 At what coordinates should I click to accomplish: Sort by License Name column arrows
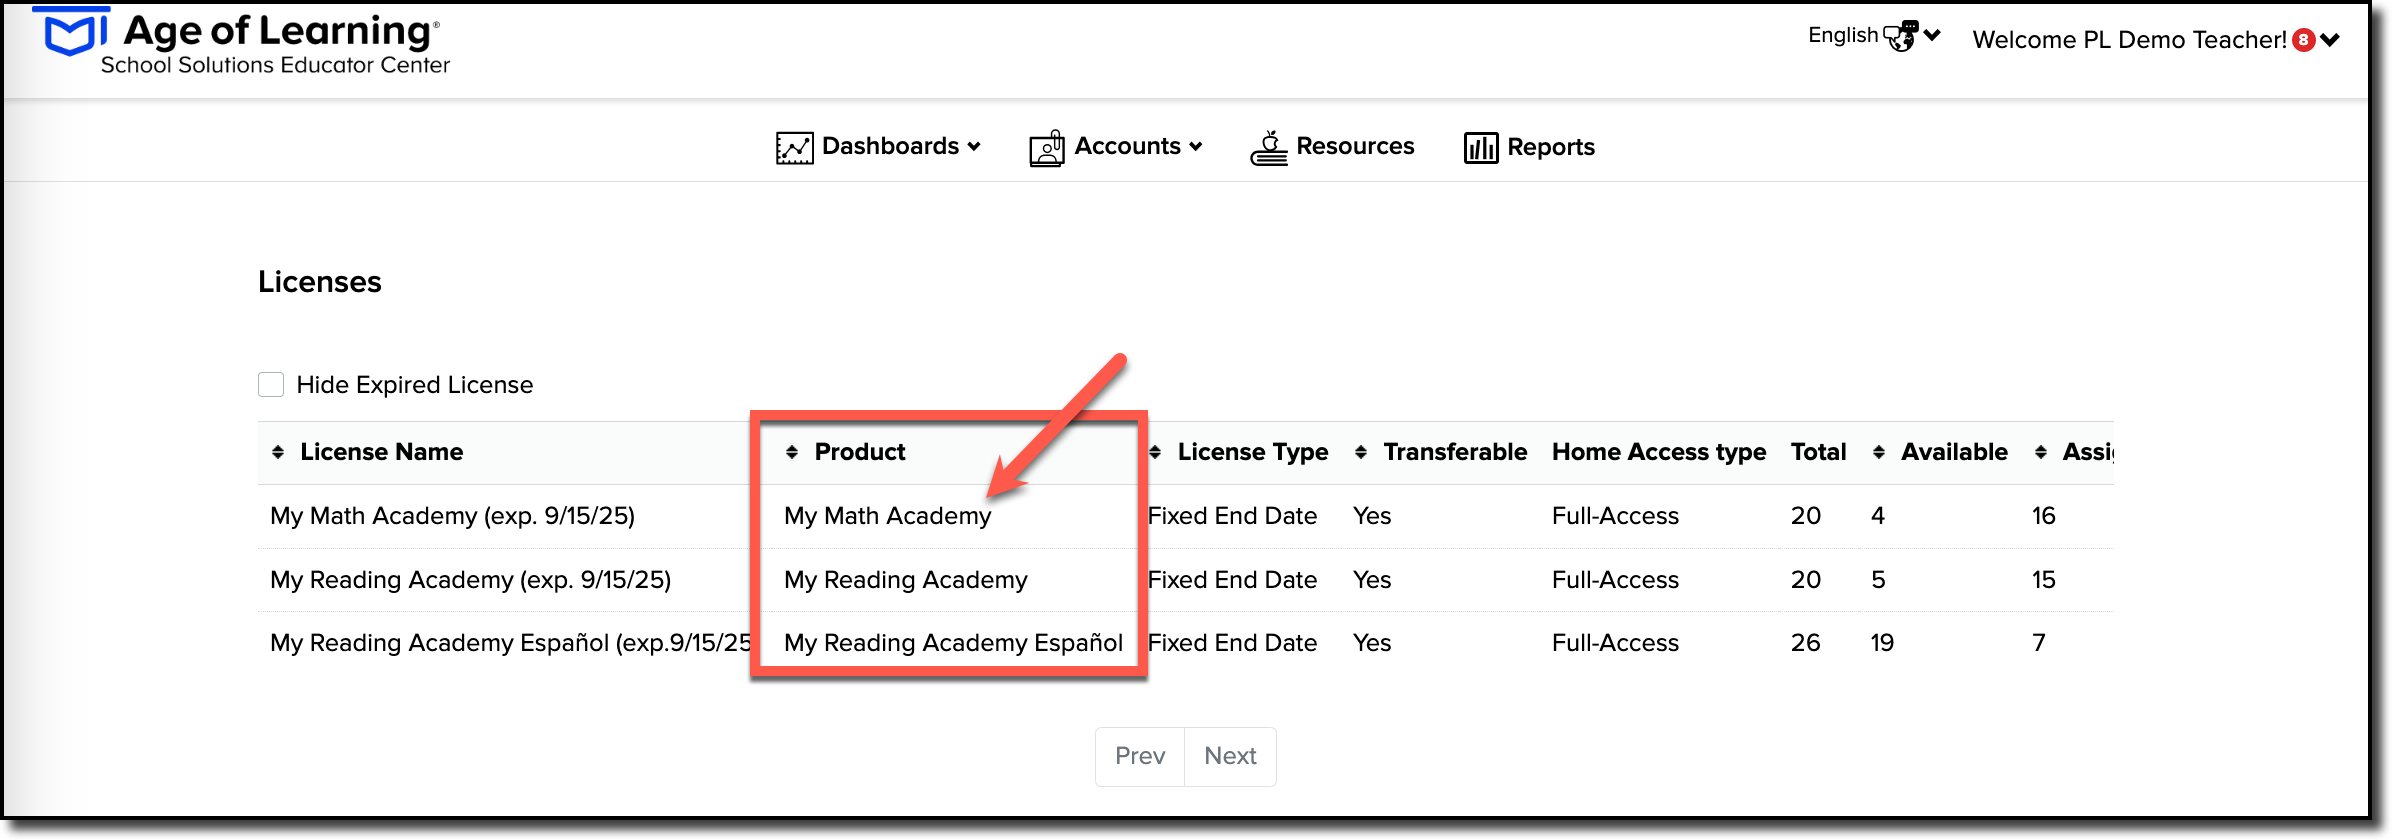[x=278, y=452]
